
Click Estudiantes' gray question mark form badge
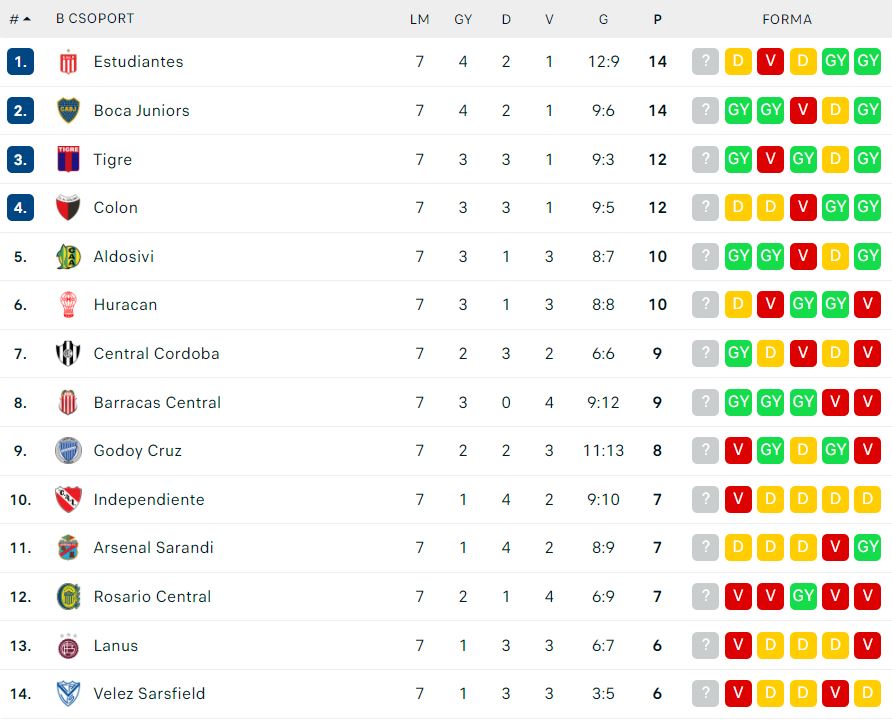click(705, 61)
